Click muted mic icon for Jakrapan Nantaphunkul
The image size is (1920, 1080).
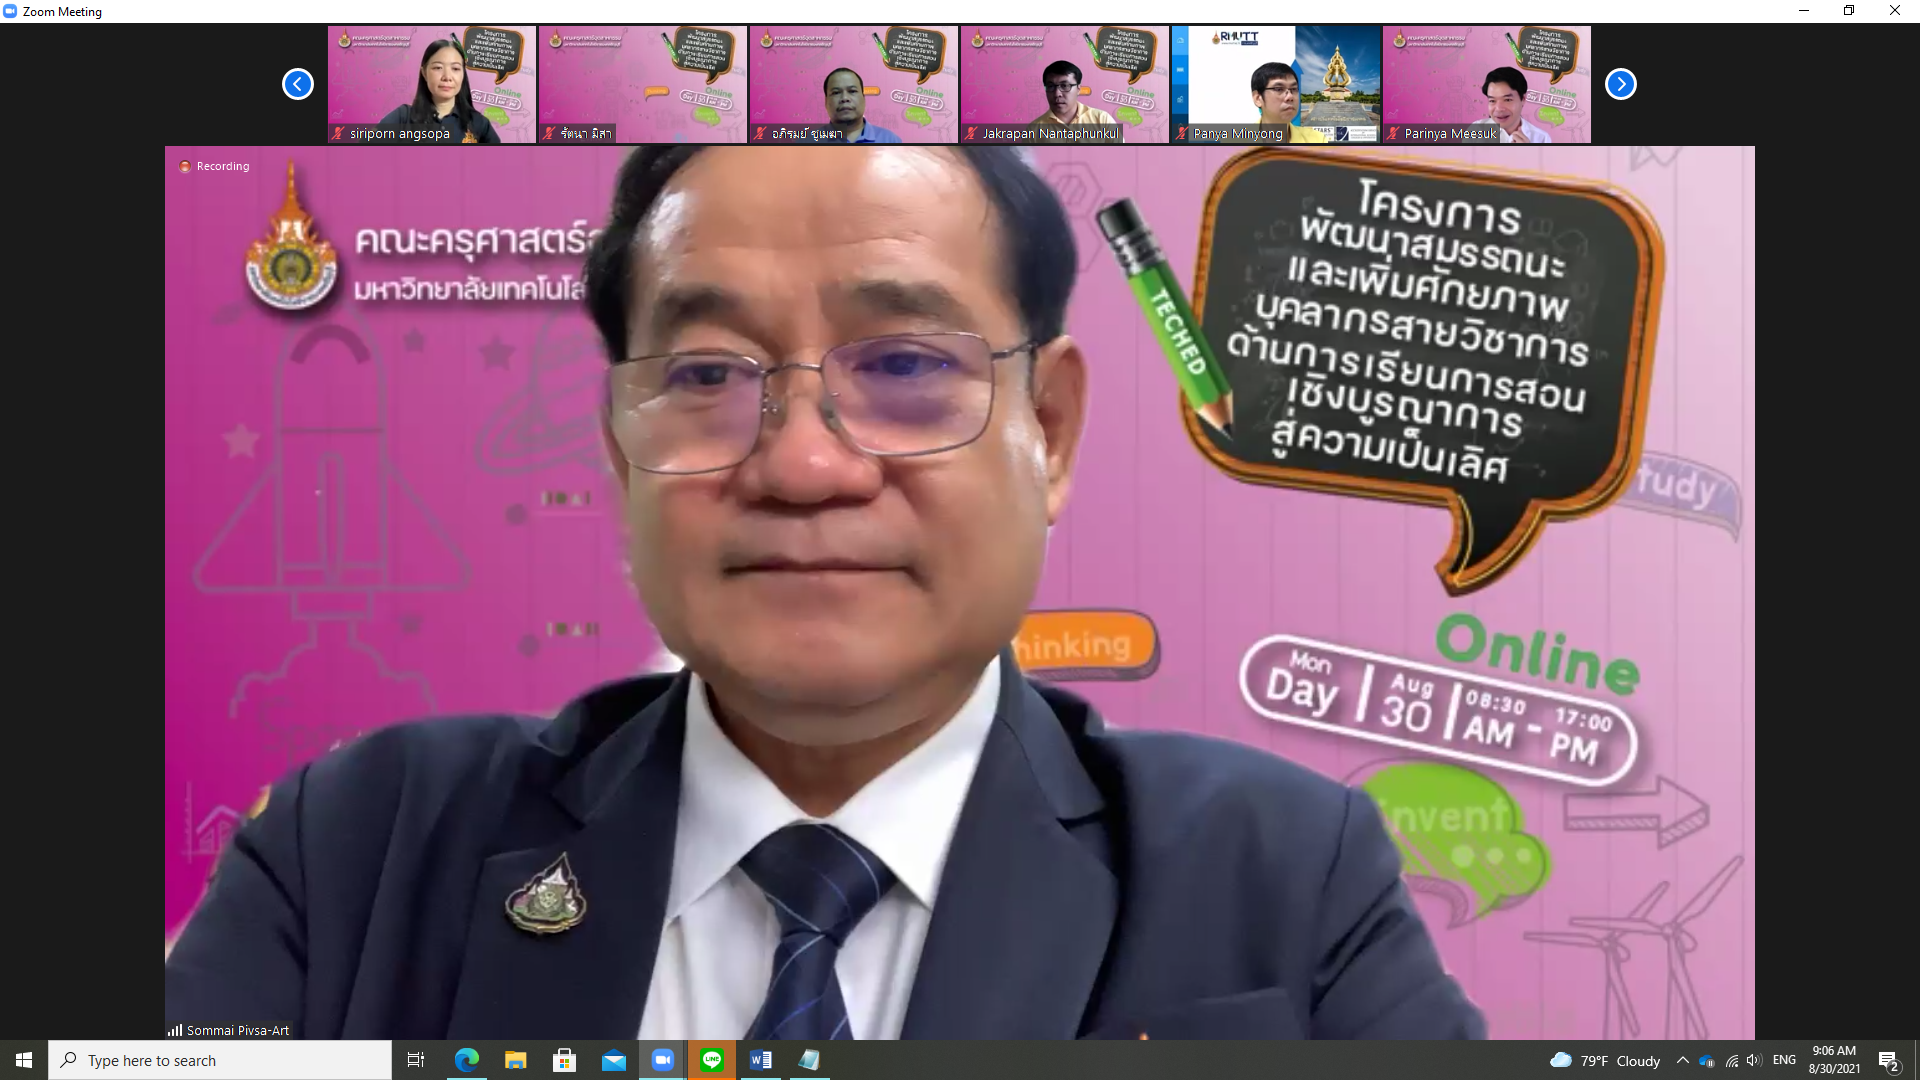tap(971, 133)
